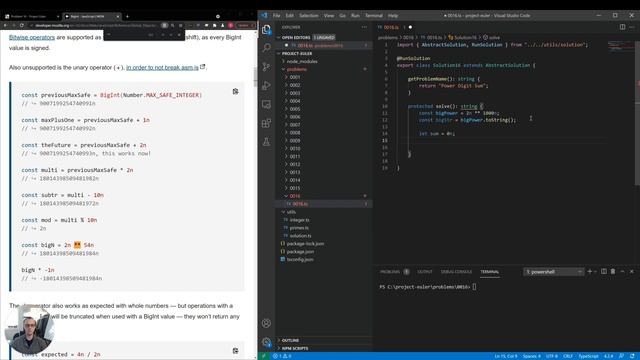The width and height of the screenshot is (640, 360).
Task: Select the 0016.ts editor tab
Action: [x=394, y=27]
